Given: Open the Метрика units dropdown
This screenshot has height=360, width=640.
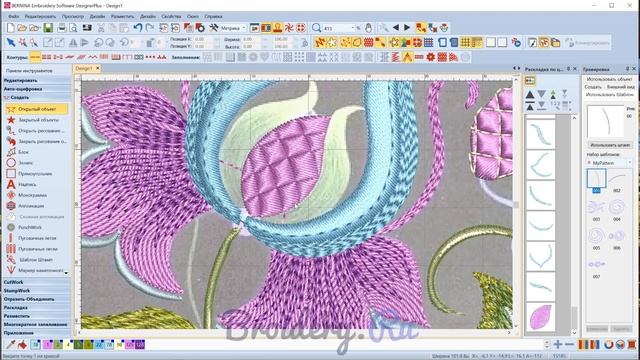Looking at the screenshot, I should pos(244,28).
